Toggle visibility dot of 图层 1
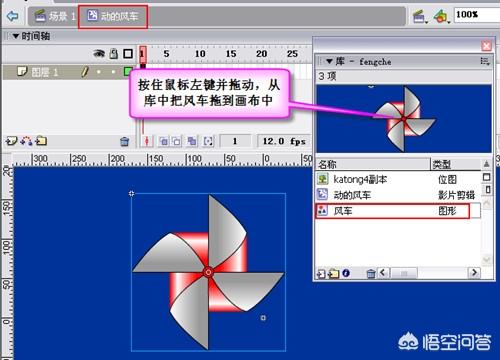500x360 pixels. 99,72
